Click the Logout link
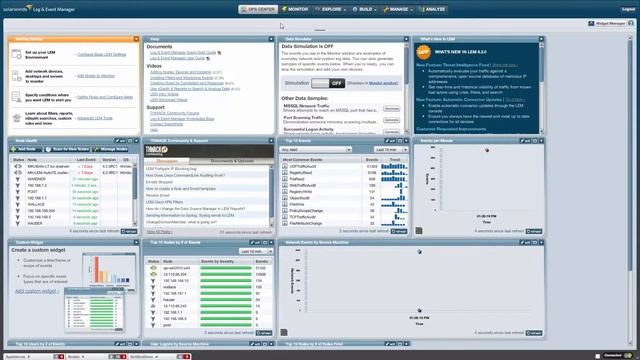Viewport: 640px width, 360px height. pyautogui.click(x=628, y=9)
